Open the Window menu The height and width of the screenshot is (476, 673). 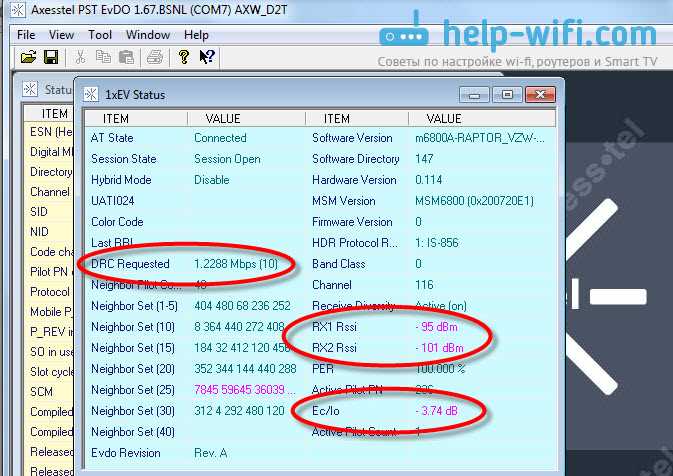point(148,35)
